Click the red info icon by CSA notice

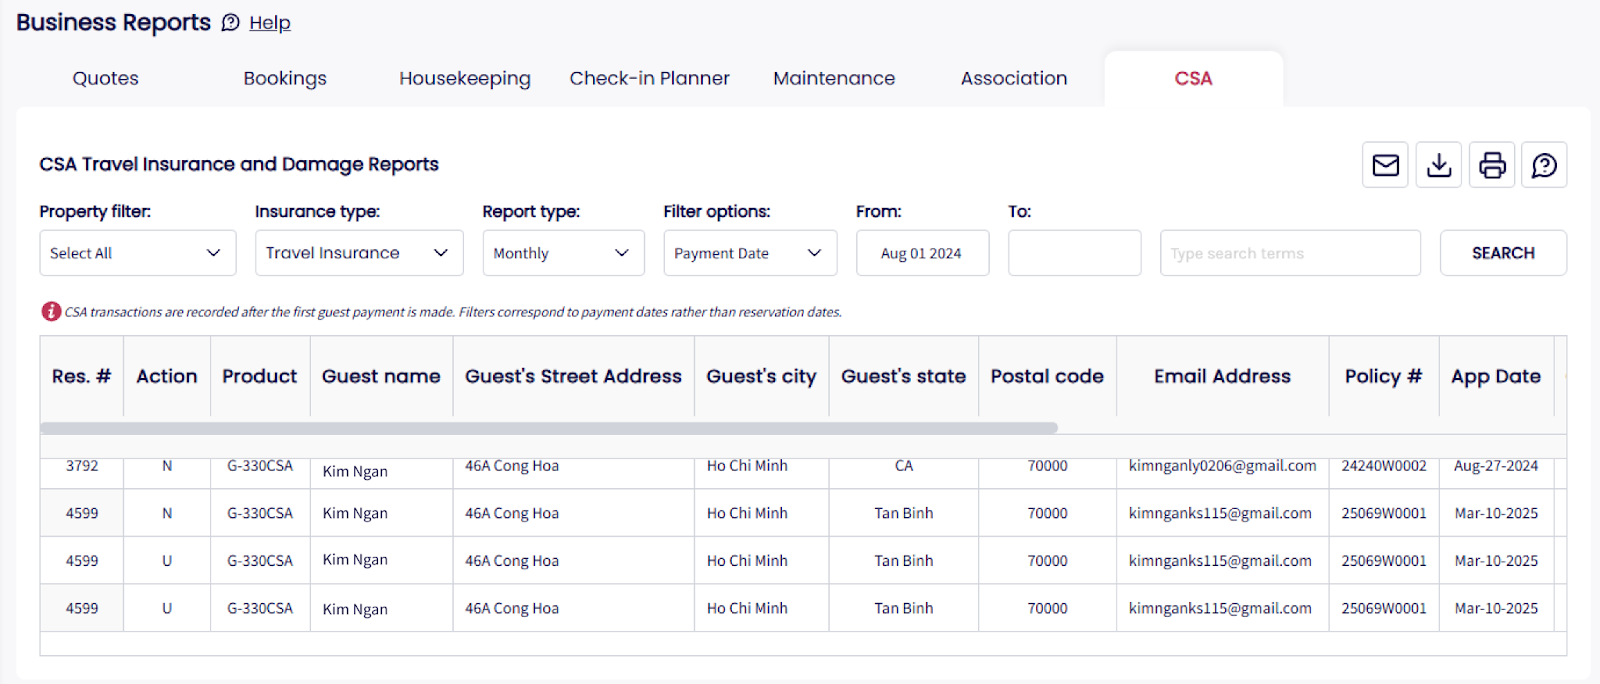[51, 312]
